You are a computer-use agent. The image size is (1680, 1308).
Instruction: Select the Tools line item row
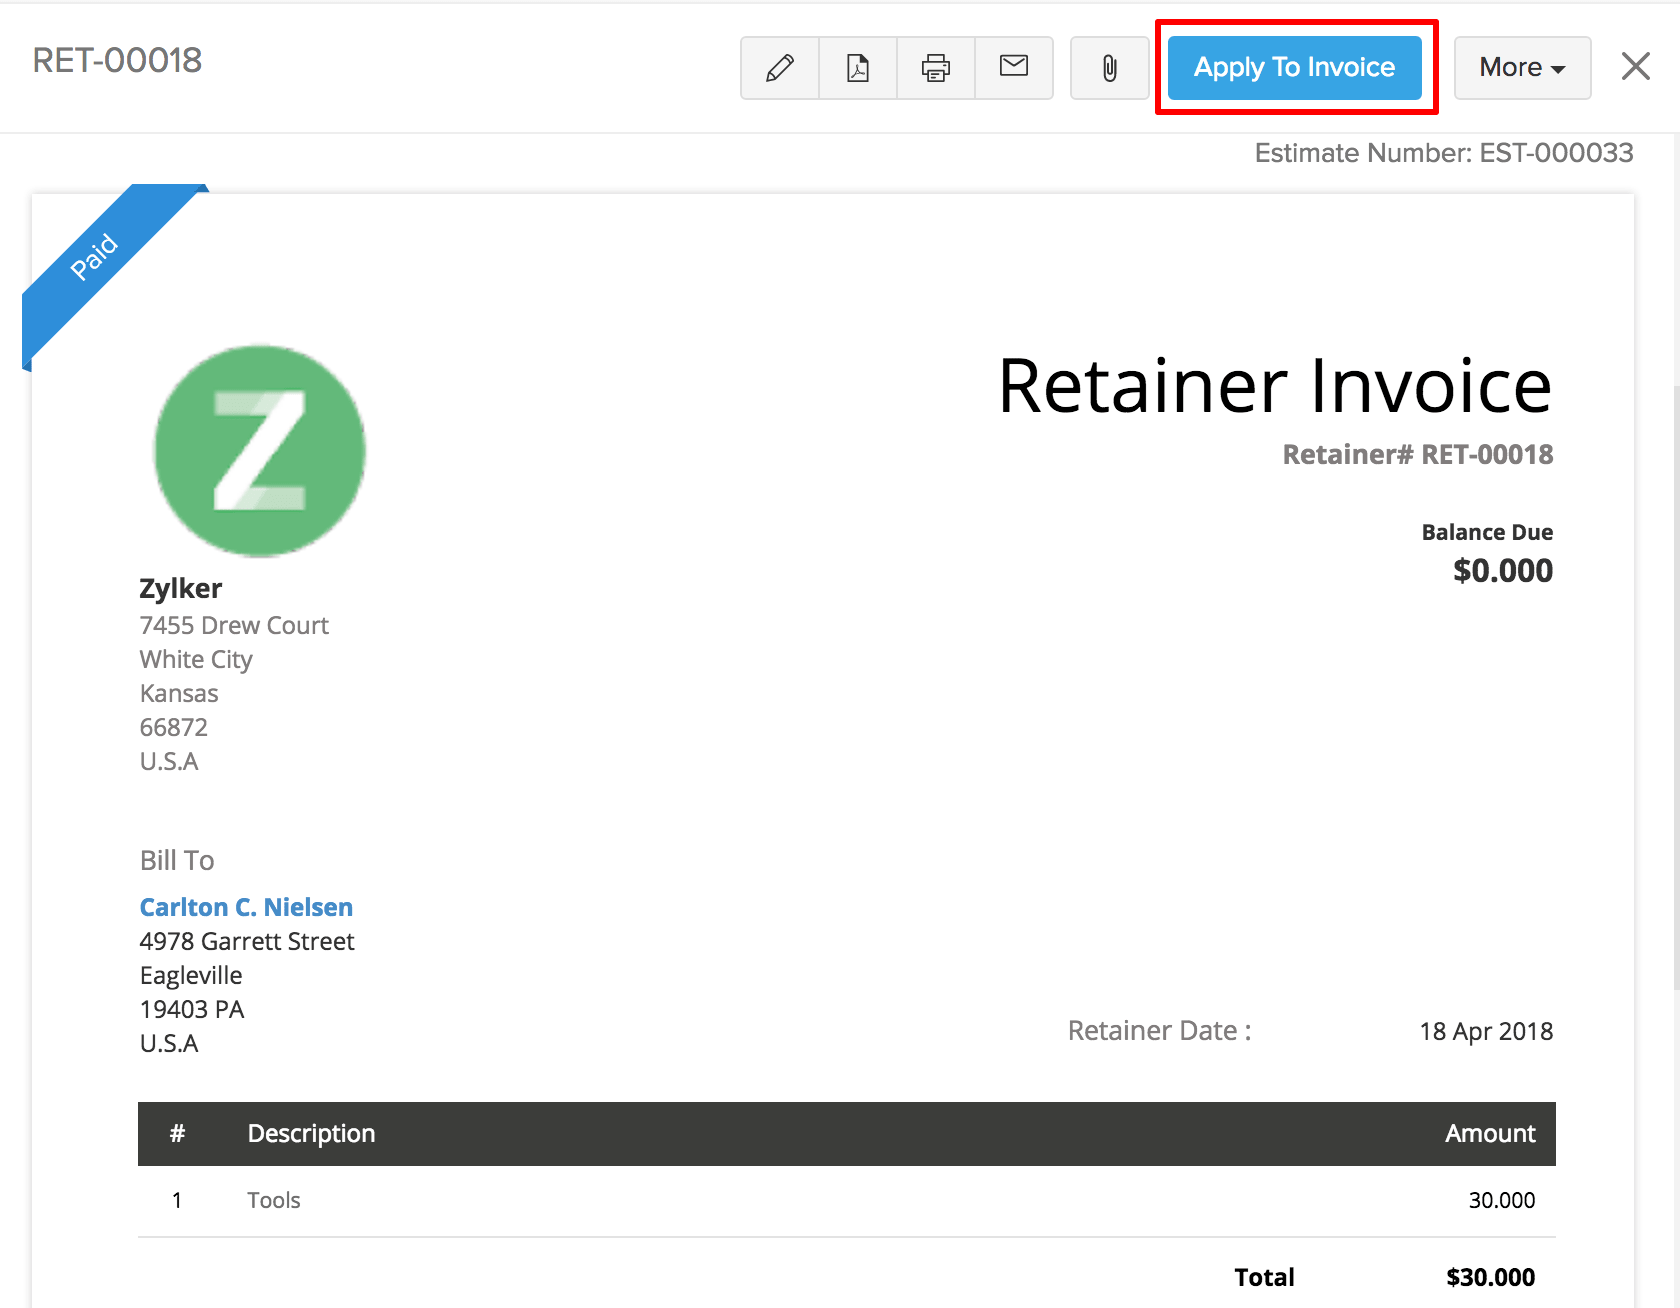(846, 1200)
